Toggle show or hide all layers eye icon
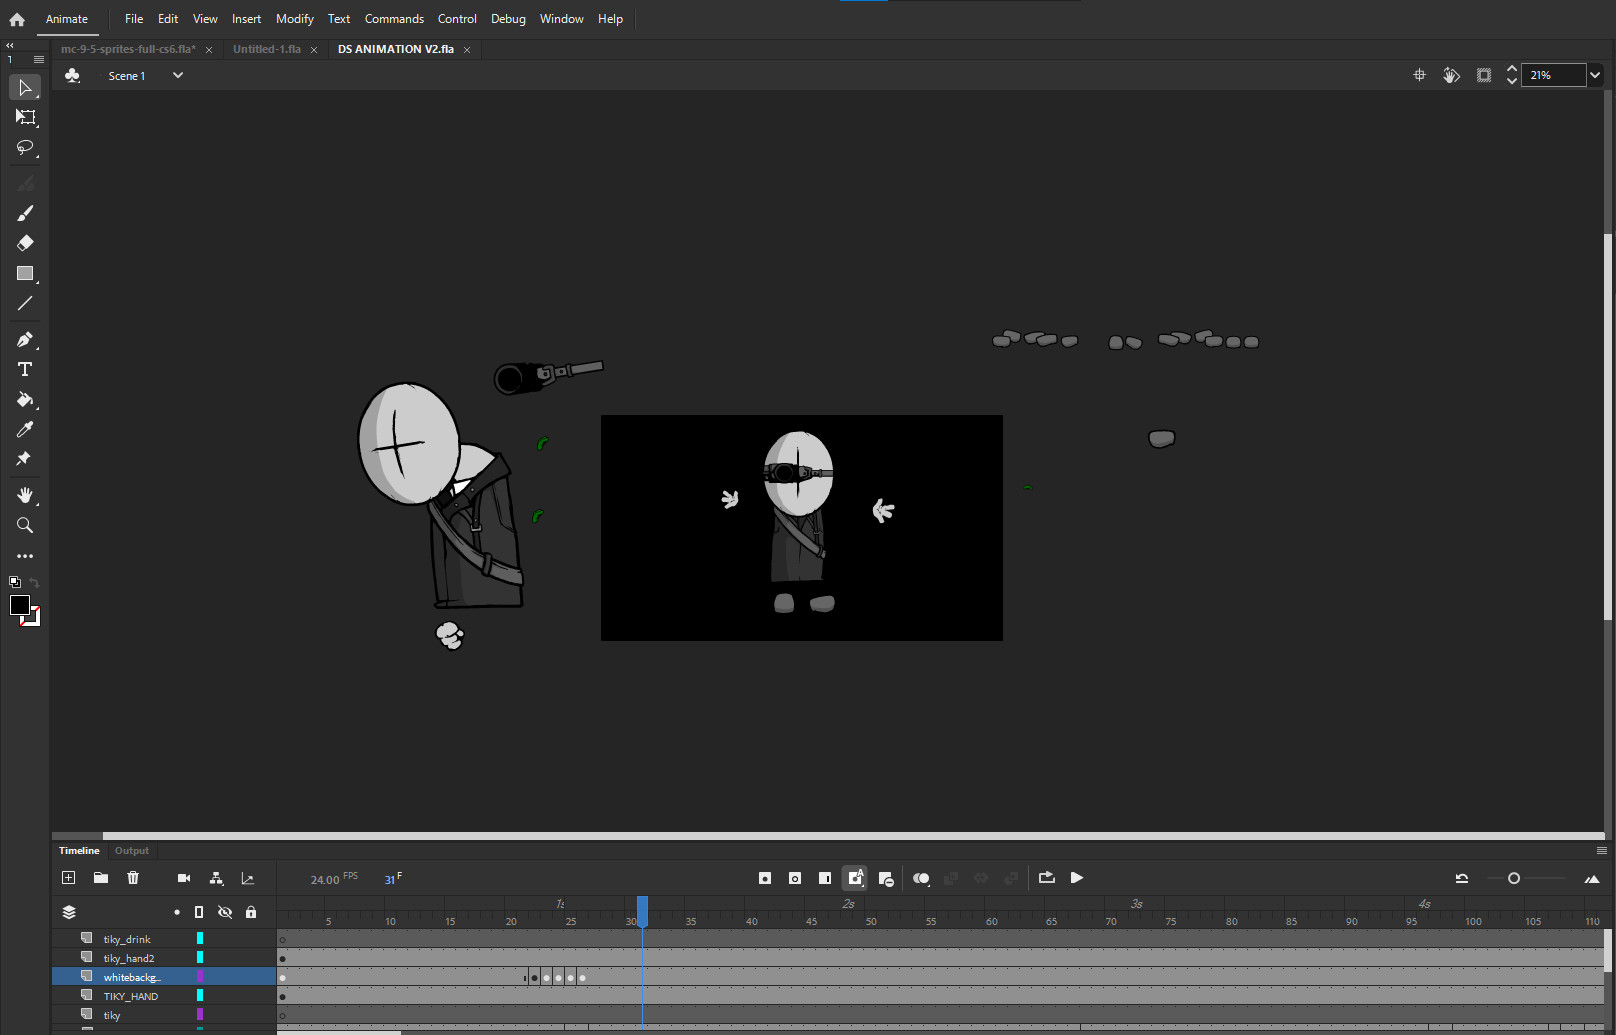 point(225,912)
